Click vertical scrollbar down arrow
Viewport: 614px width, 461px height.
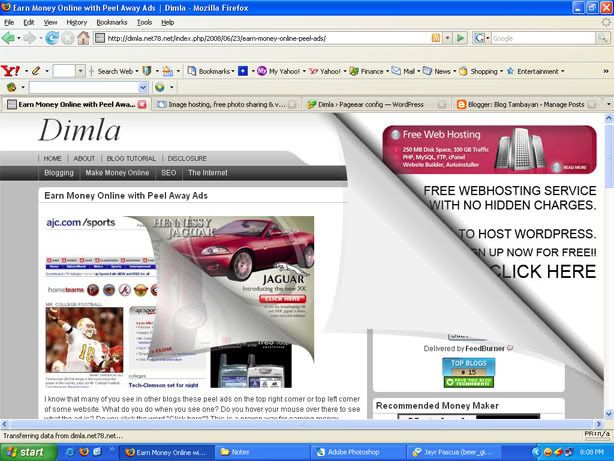tap(609, 414)
